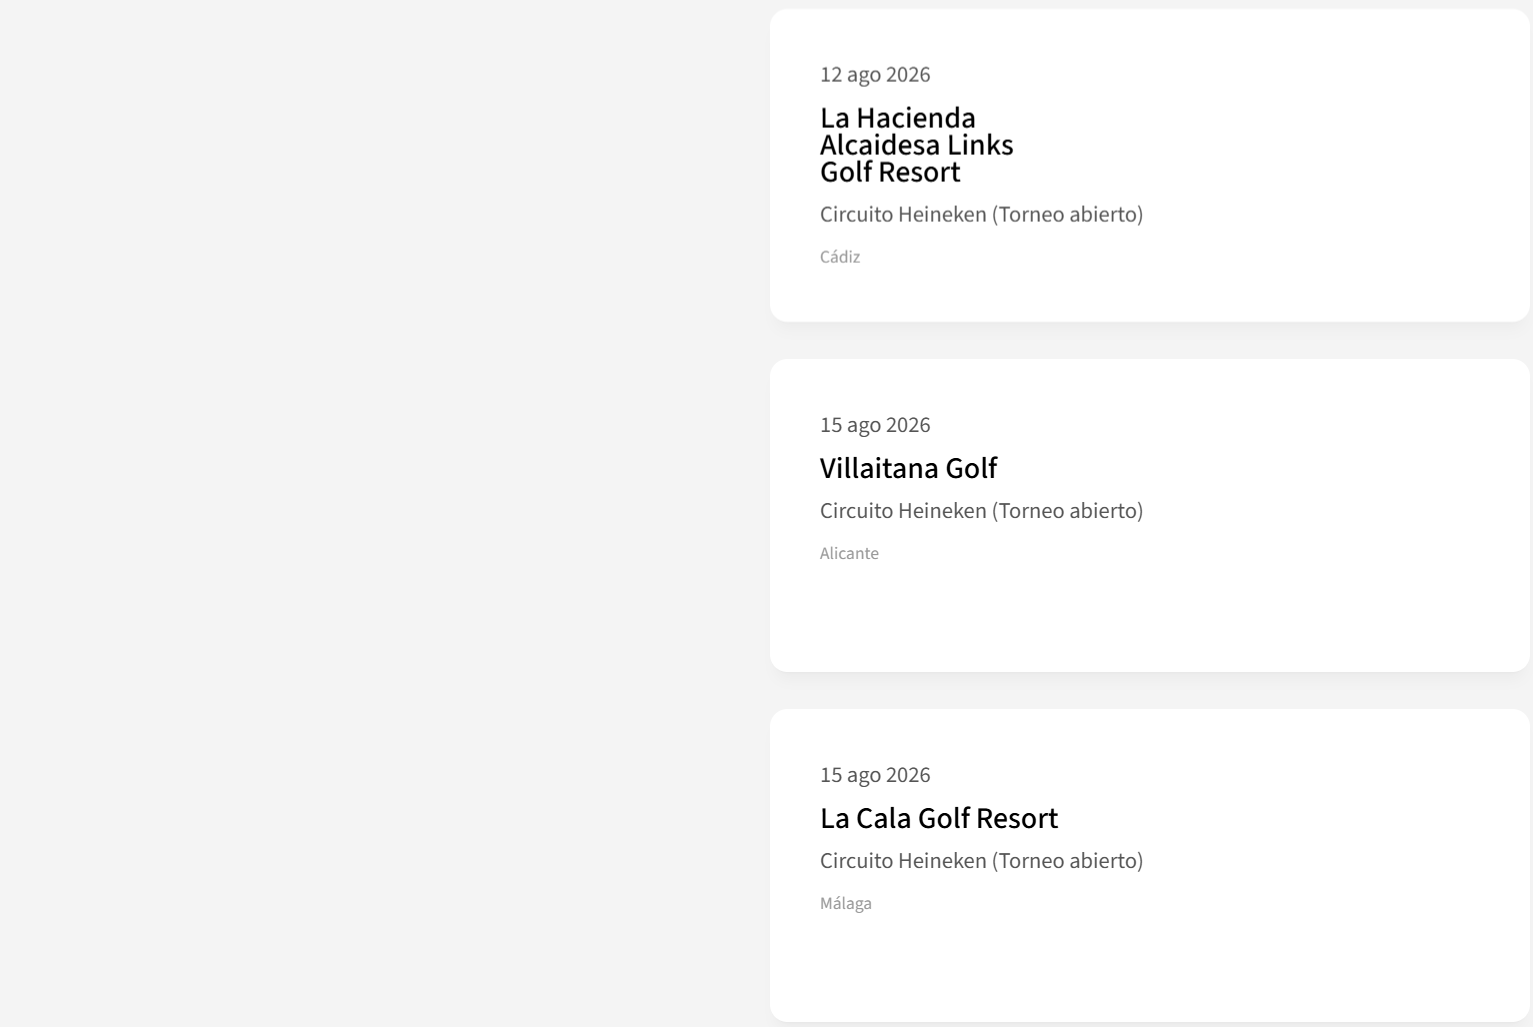Open the La Cala Golf Resort title
This screenshot has height=1027, width=1533.
click(x=938, y=818)
